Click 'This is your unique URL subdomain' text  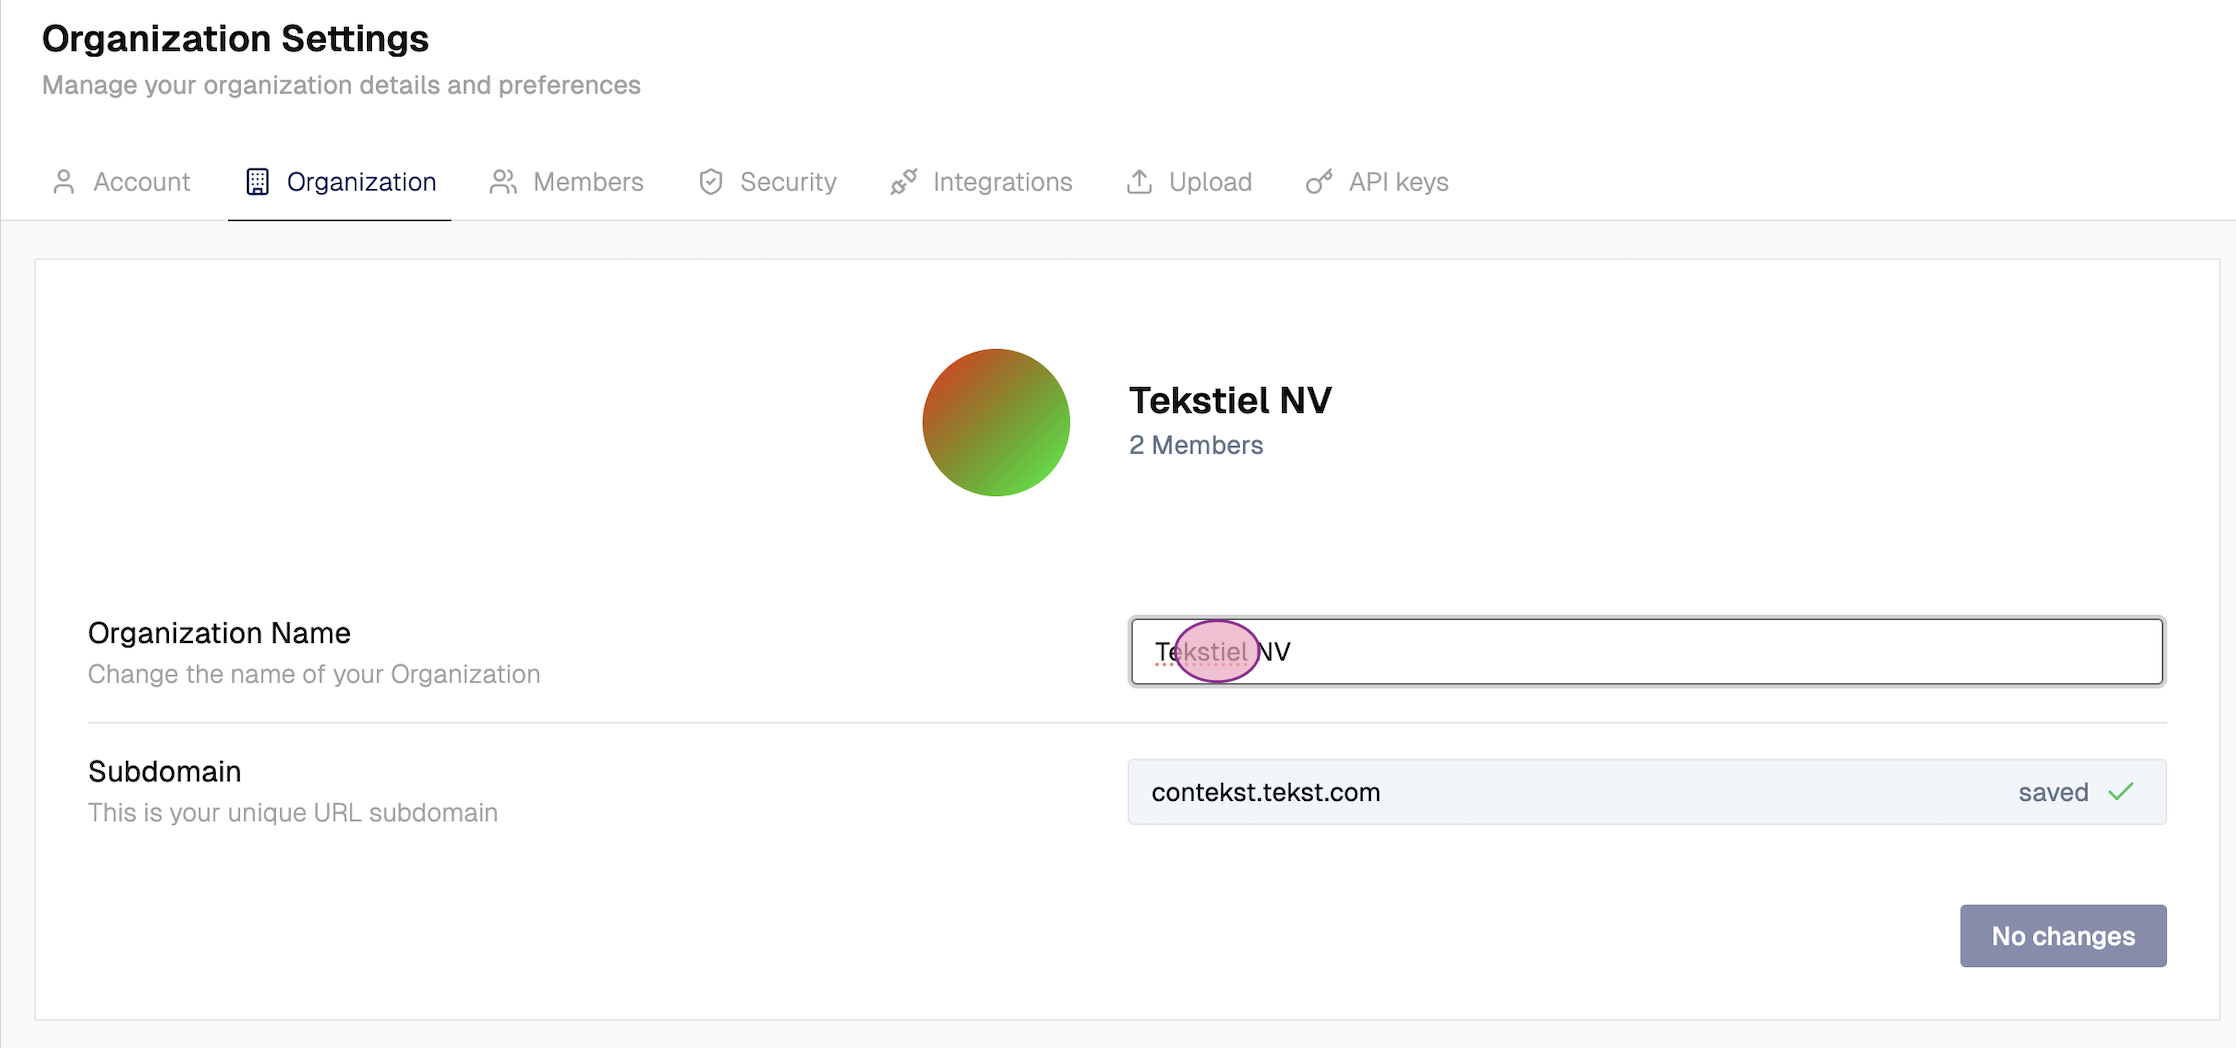(x=293, y=812)
